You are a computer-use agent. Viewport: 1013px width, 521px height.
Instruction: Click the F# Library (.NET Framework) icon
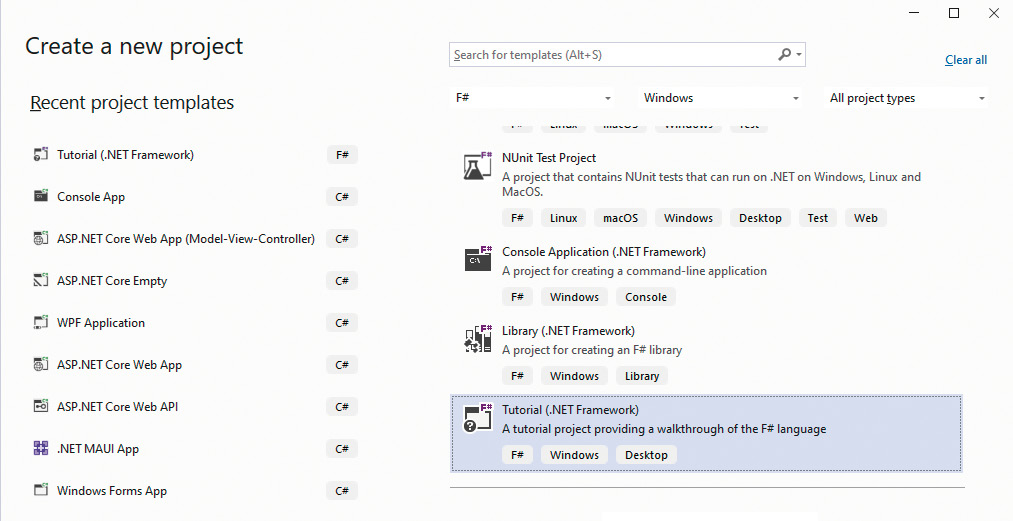[x=478, y=339]
